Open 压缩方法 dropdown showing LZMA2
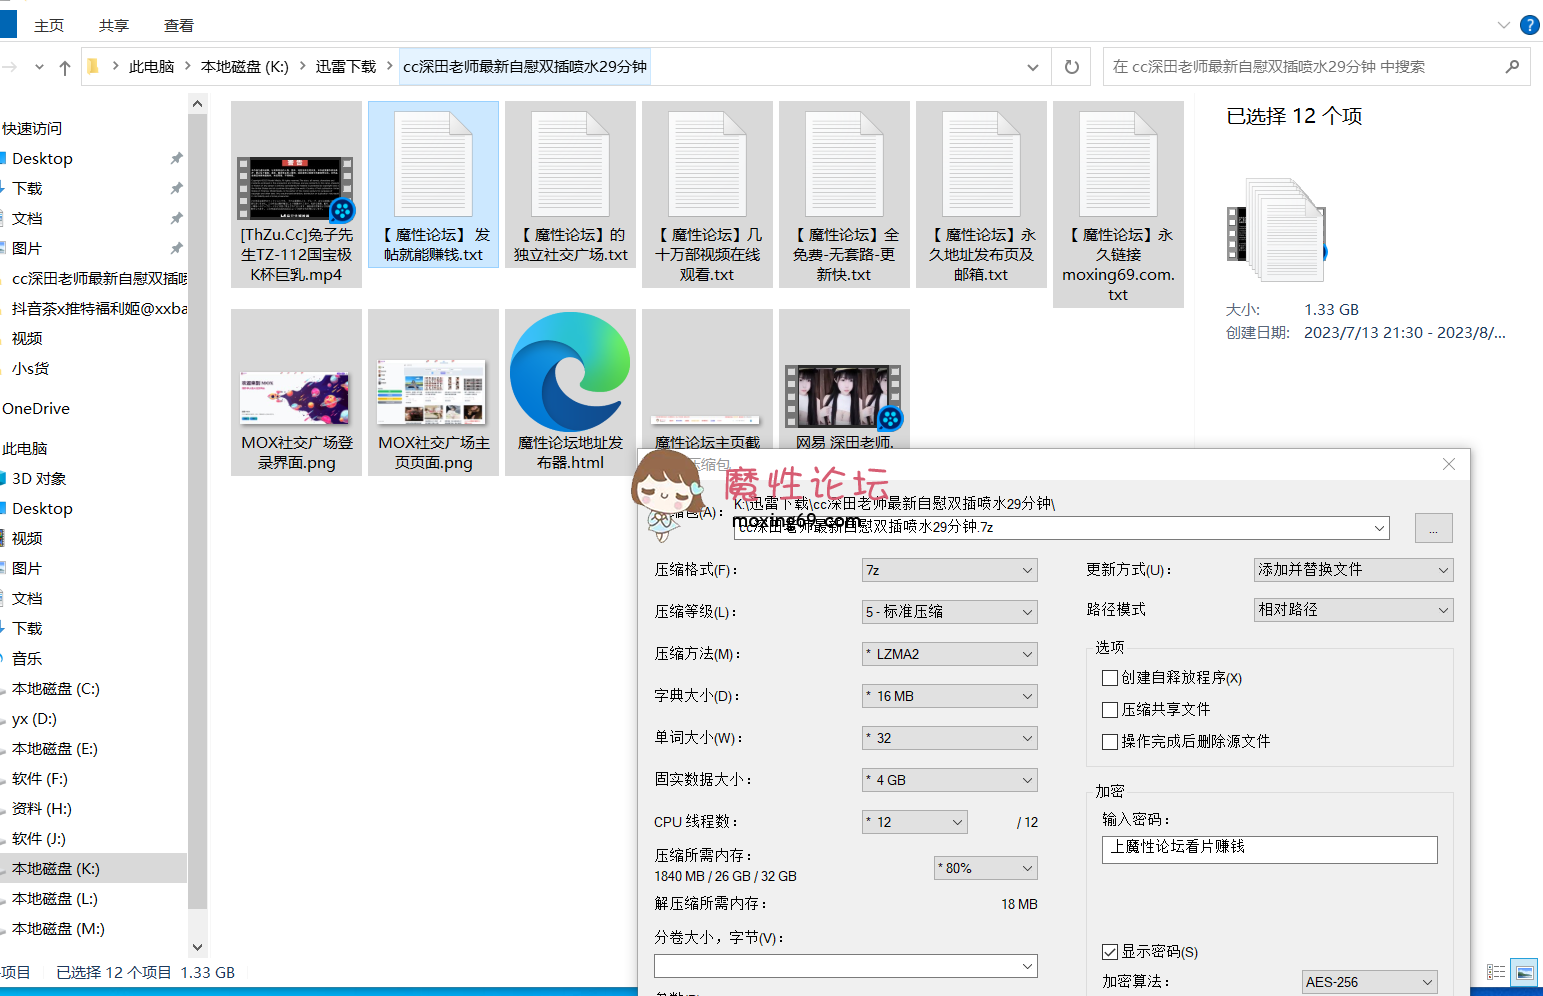The width and height of the screenshot is (1543, 996). pos(949,654)
